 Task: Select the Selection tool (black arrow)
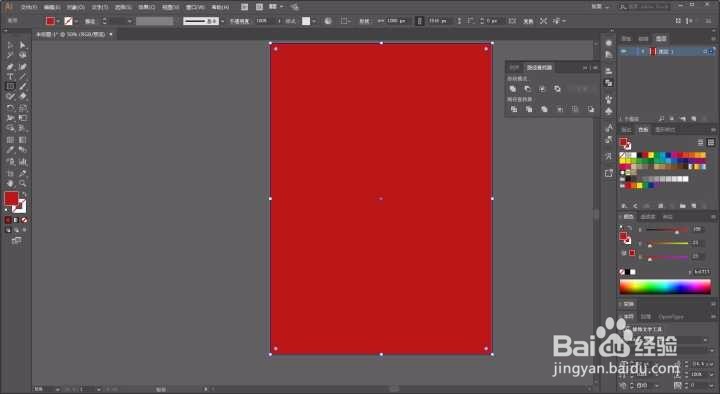(x=11, y=45)
